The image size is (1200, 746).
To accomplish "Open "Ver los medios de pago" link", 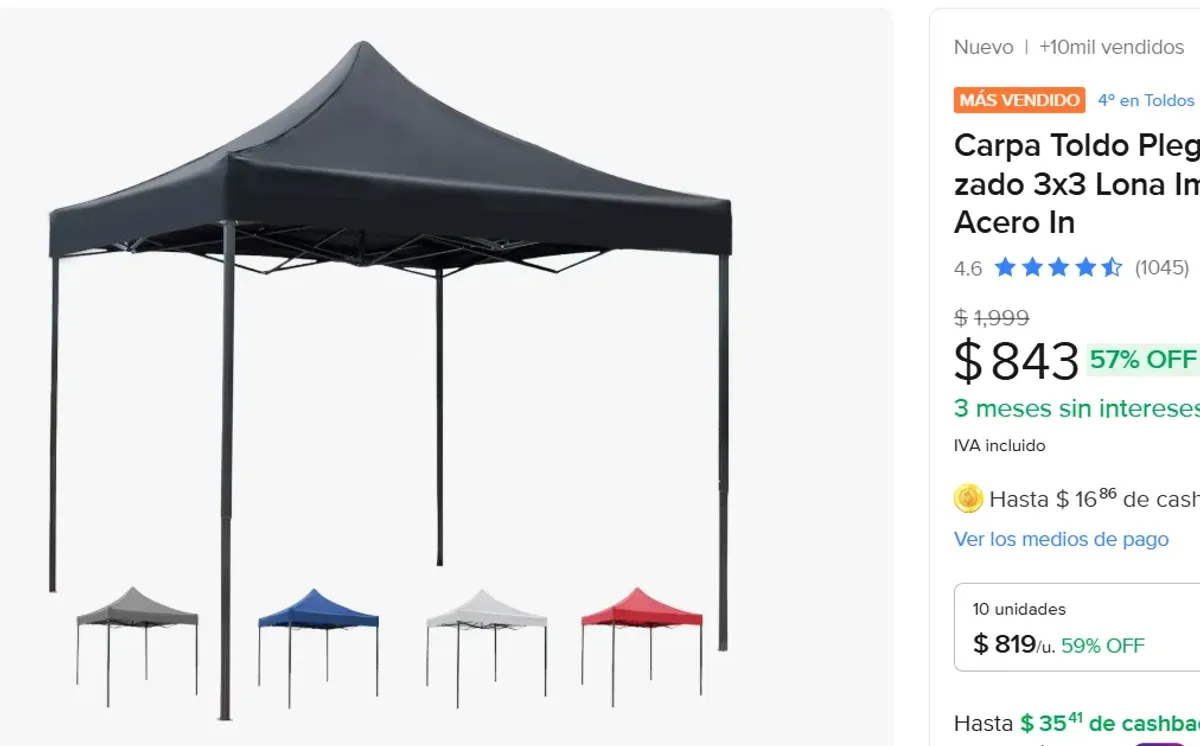I will click(1061, 539).
